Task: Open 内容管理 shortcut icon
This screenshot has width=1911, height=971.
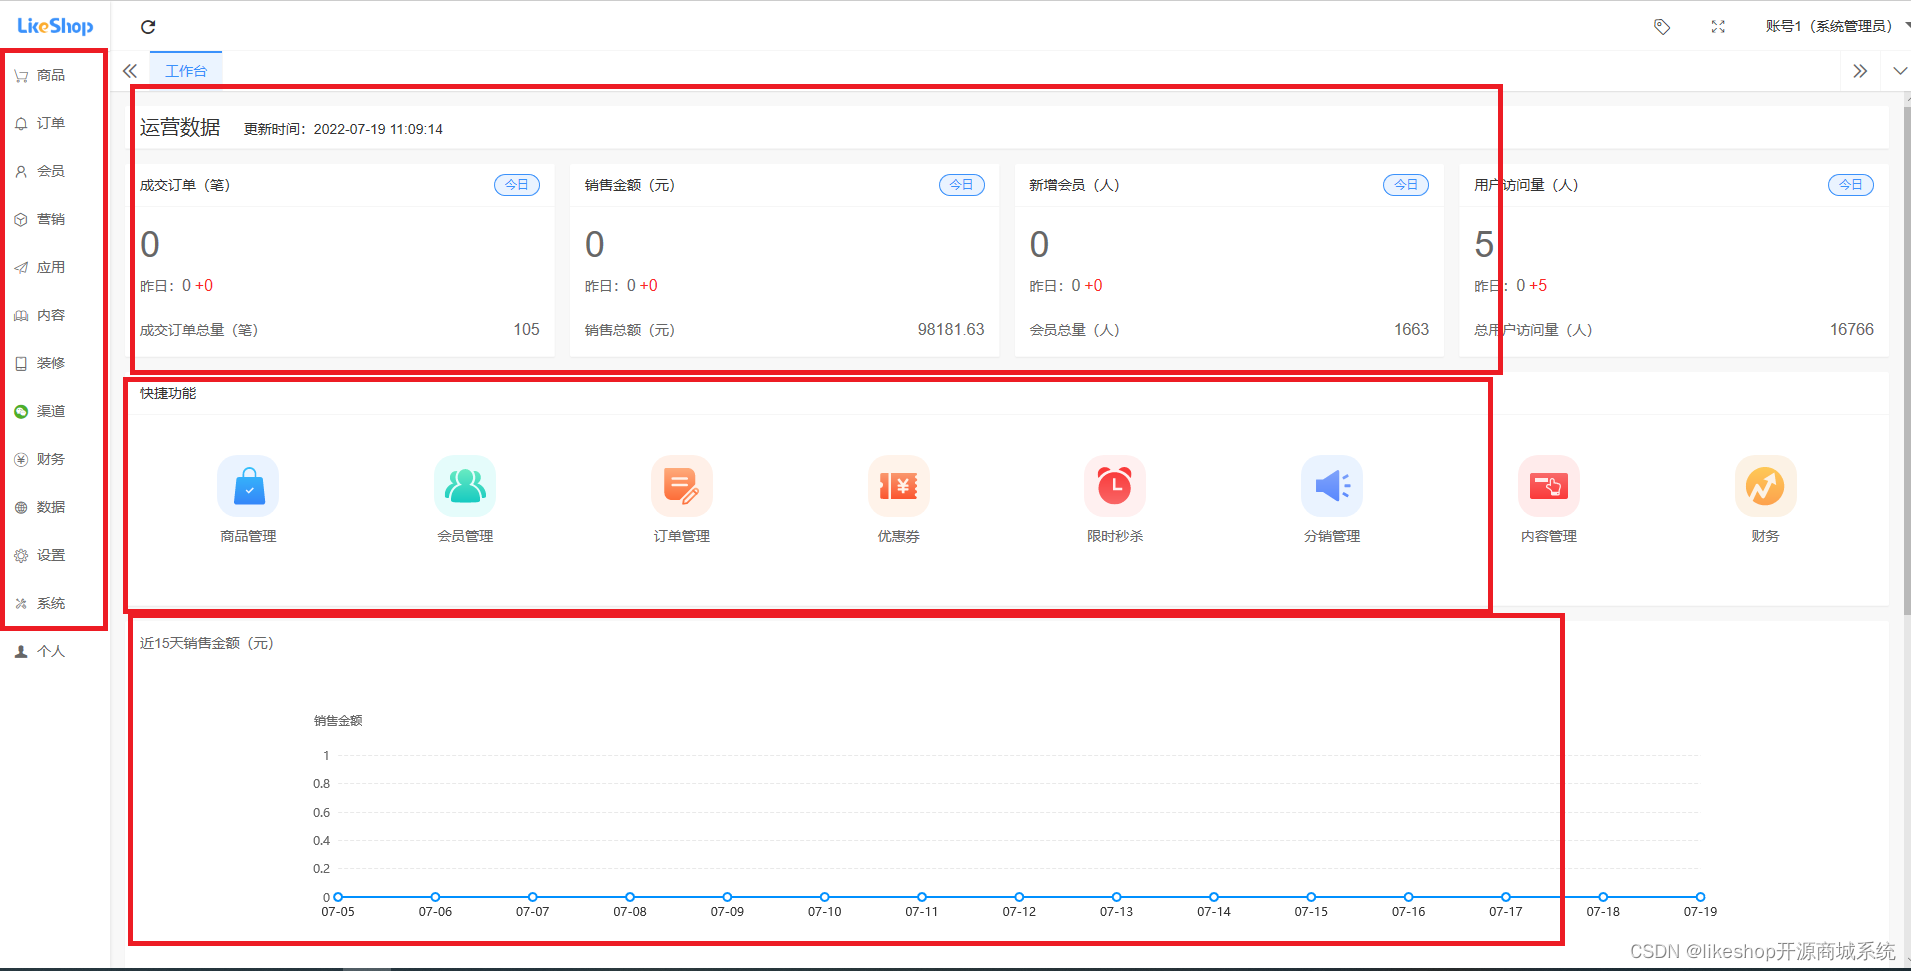Action: click(1549, 486)
